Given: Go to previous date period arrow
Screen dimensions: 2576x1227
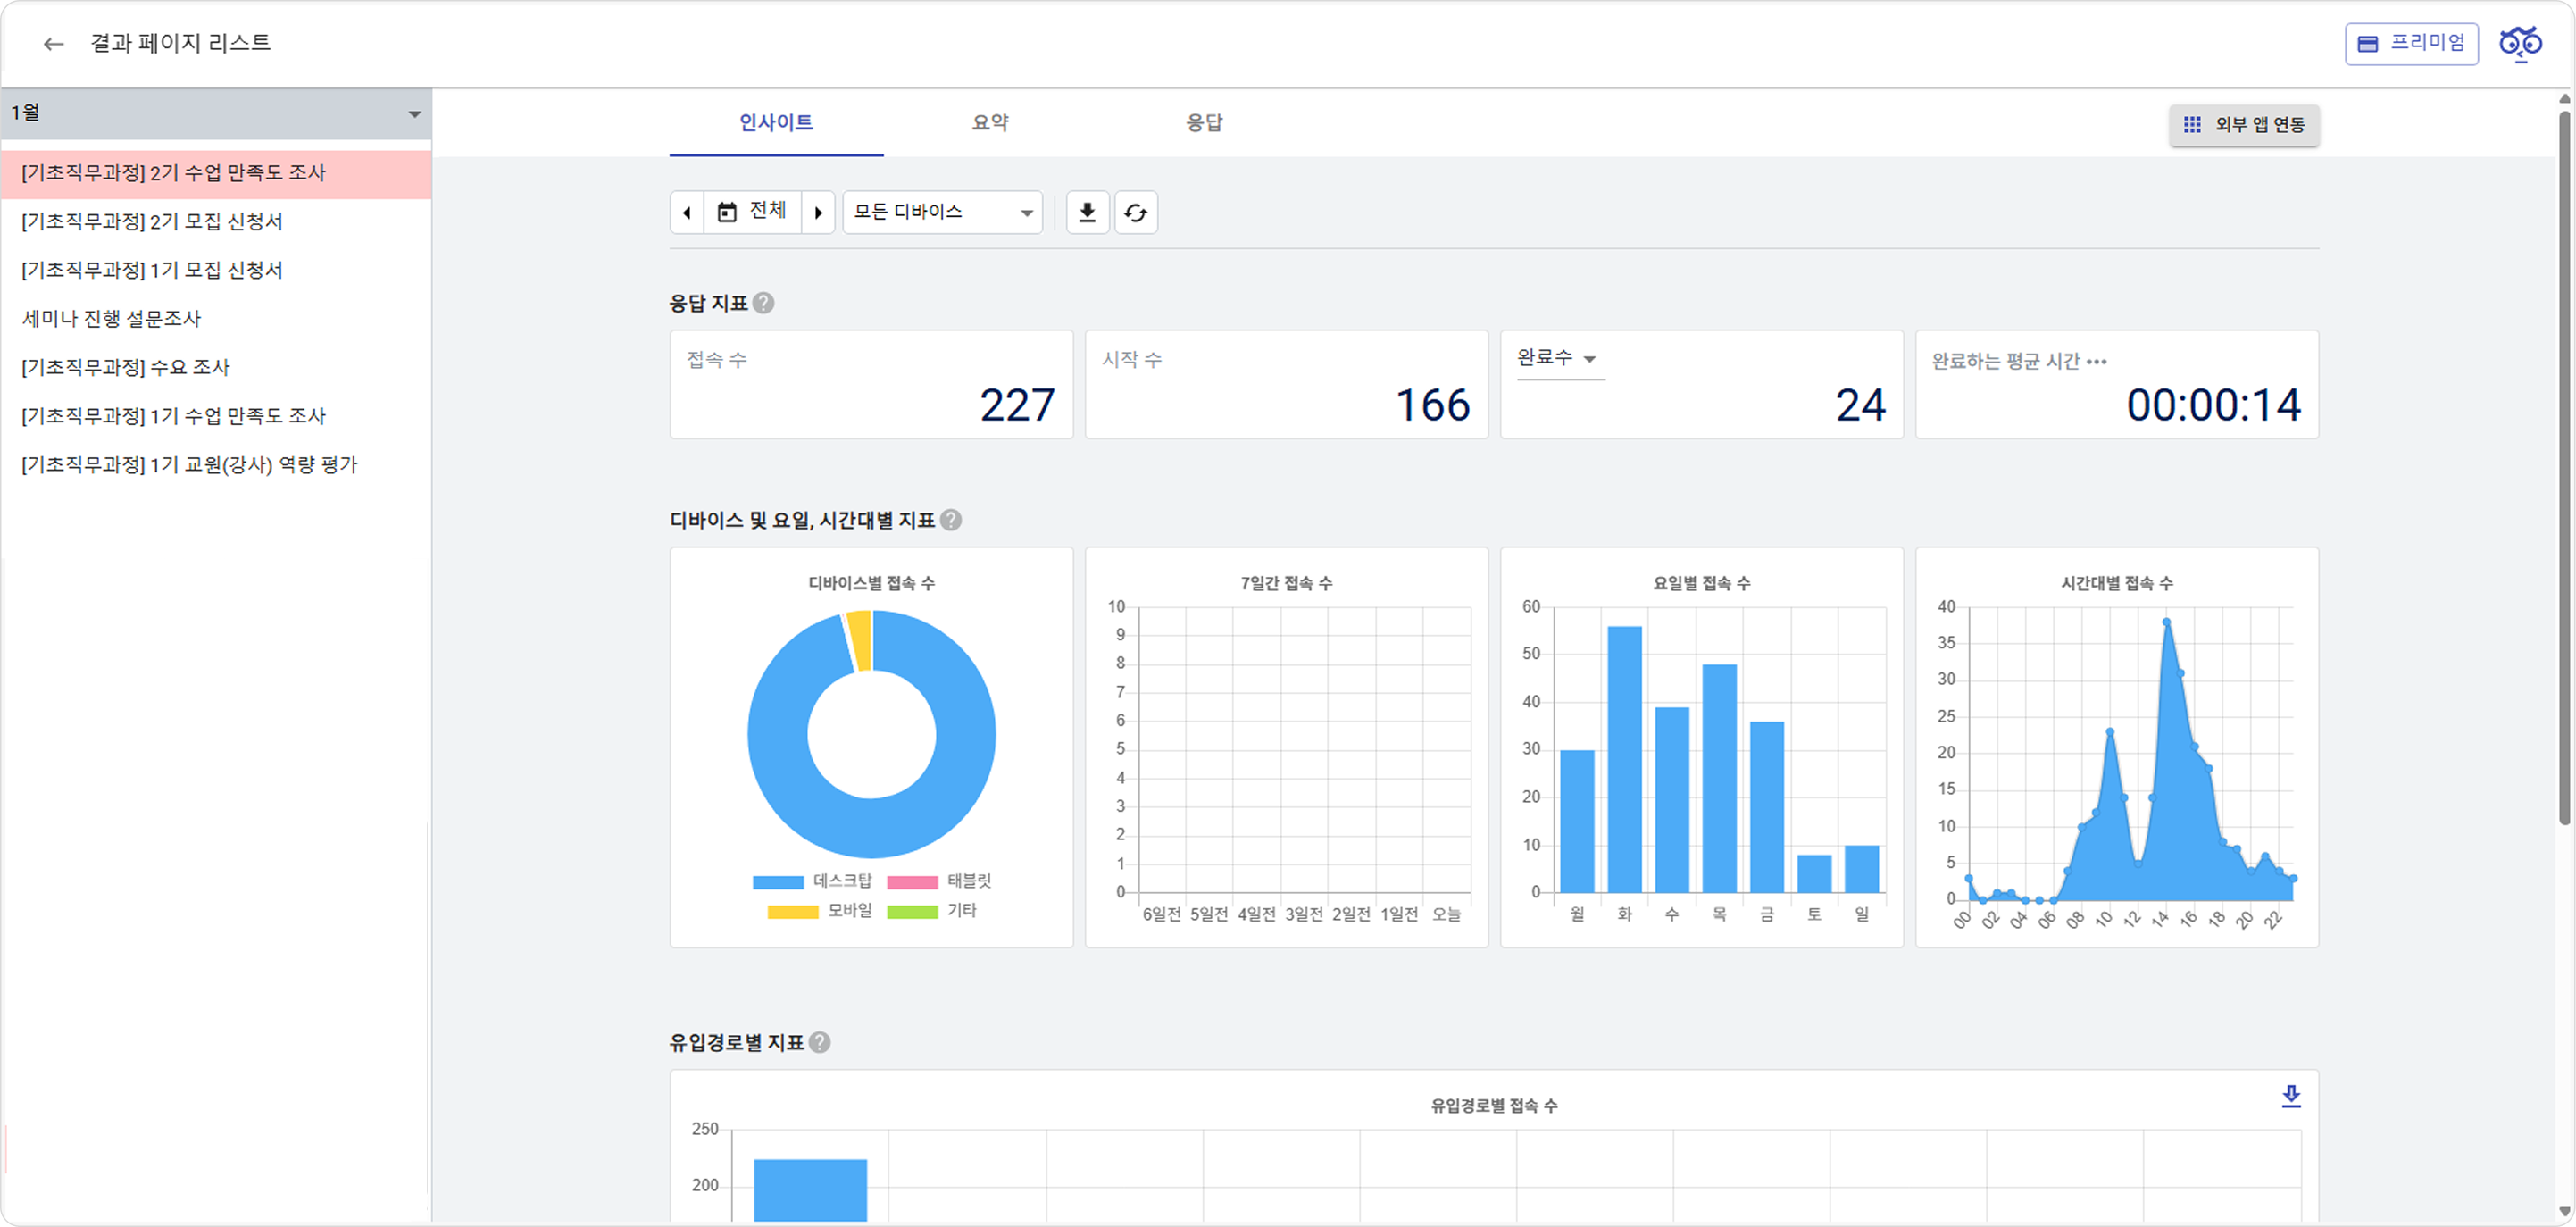Looking at the screenshot, I should pos(687,212).
